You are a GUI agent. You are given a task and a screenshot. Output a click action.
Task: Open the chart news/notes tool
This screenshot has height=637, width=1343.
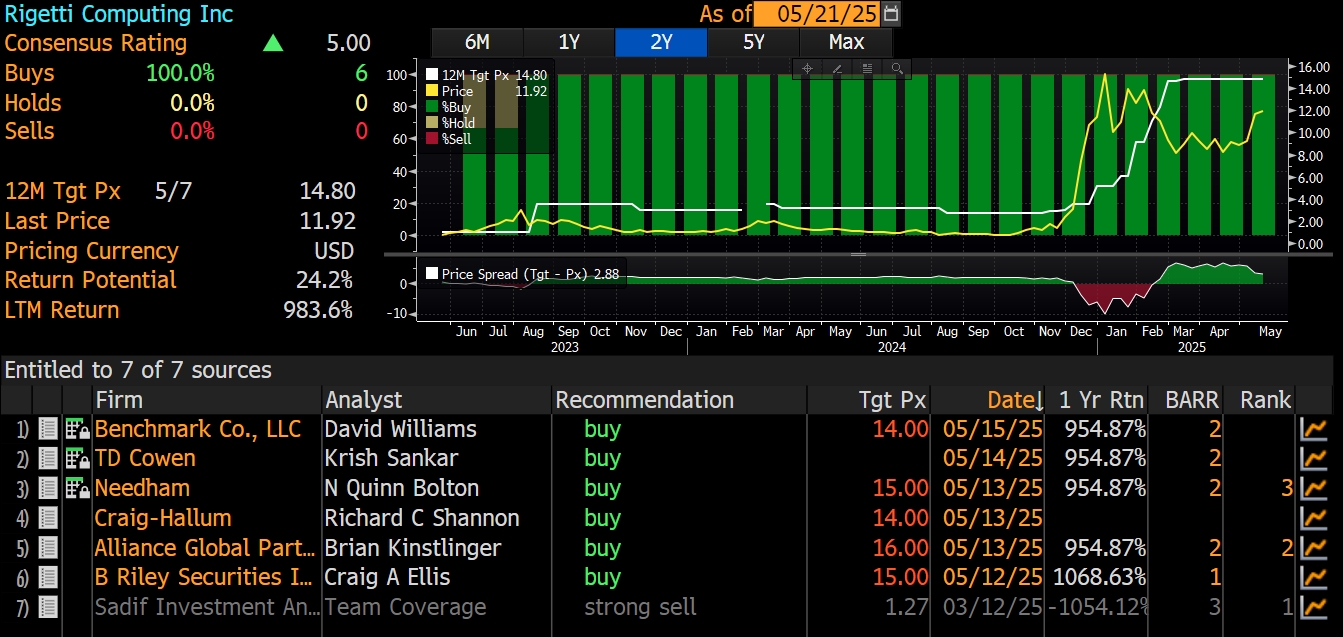pos(866,68)
